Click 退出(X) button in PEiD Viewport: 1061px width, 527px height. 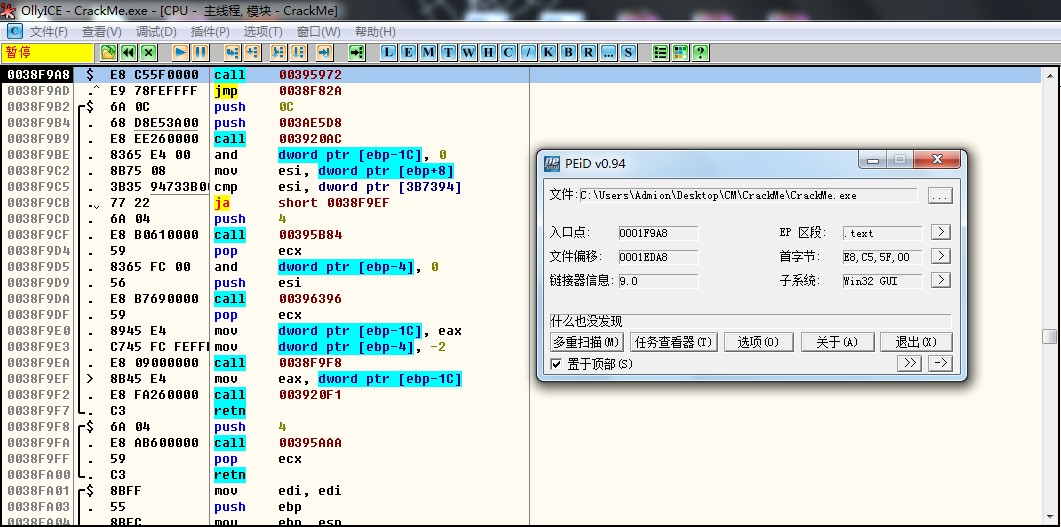pos(917,342)
